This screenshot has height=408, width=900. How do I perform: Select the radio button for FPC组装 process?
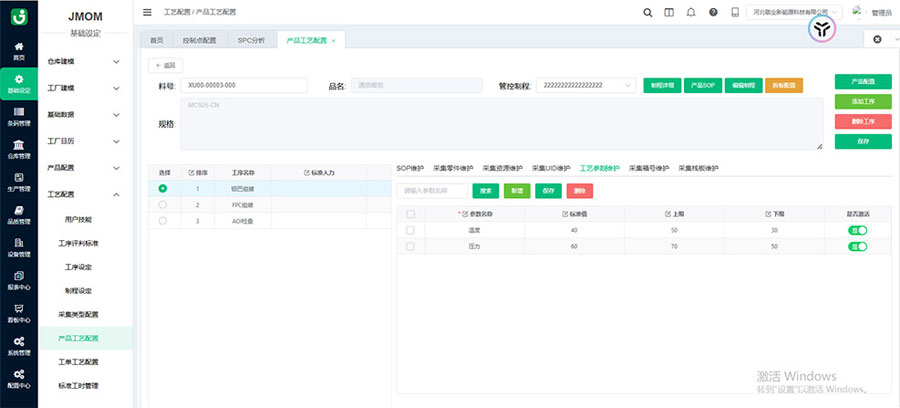(x=163, y=204)
